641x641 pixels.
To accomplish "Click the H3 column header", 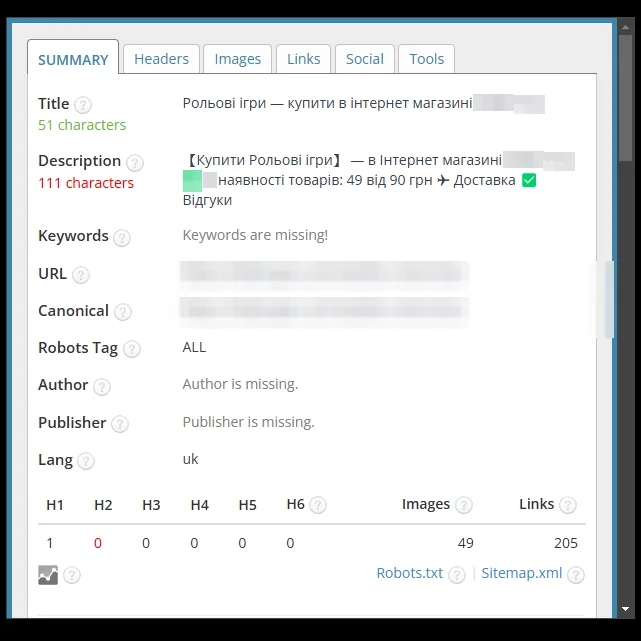I will pos(151,505).
